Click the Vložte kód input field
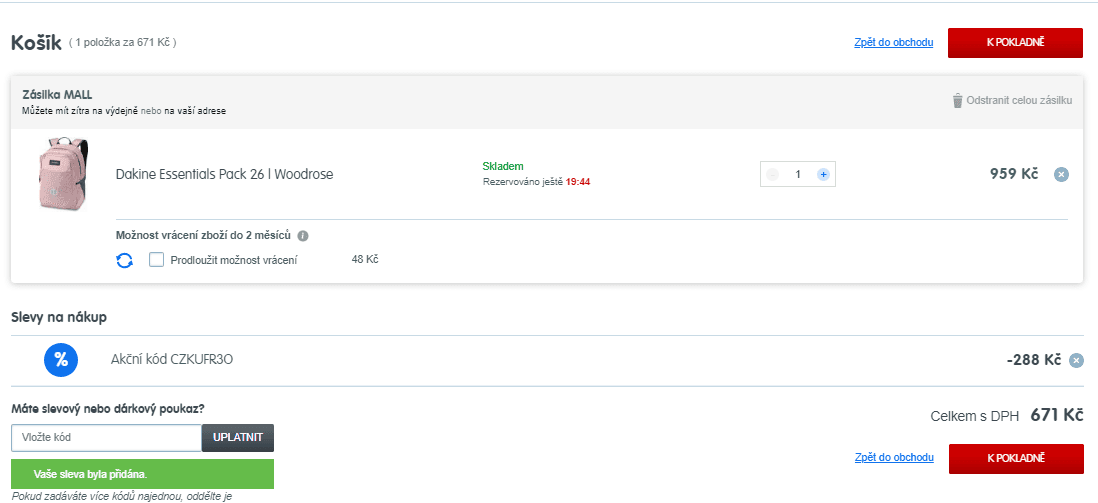Viewport: 1098px width, 503px height. [106, 438]
